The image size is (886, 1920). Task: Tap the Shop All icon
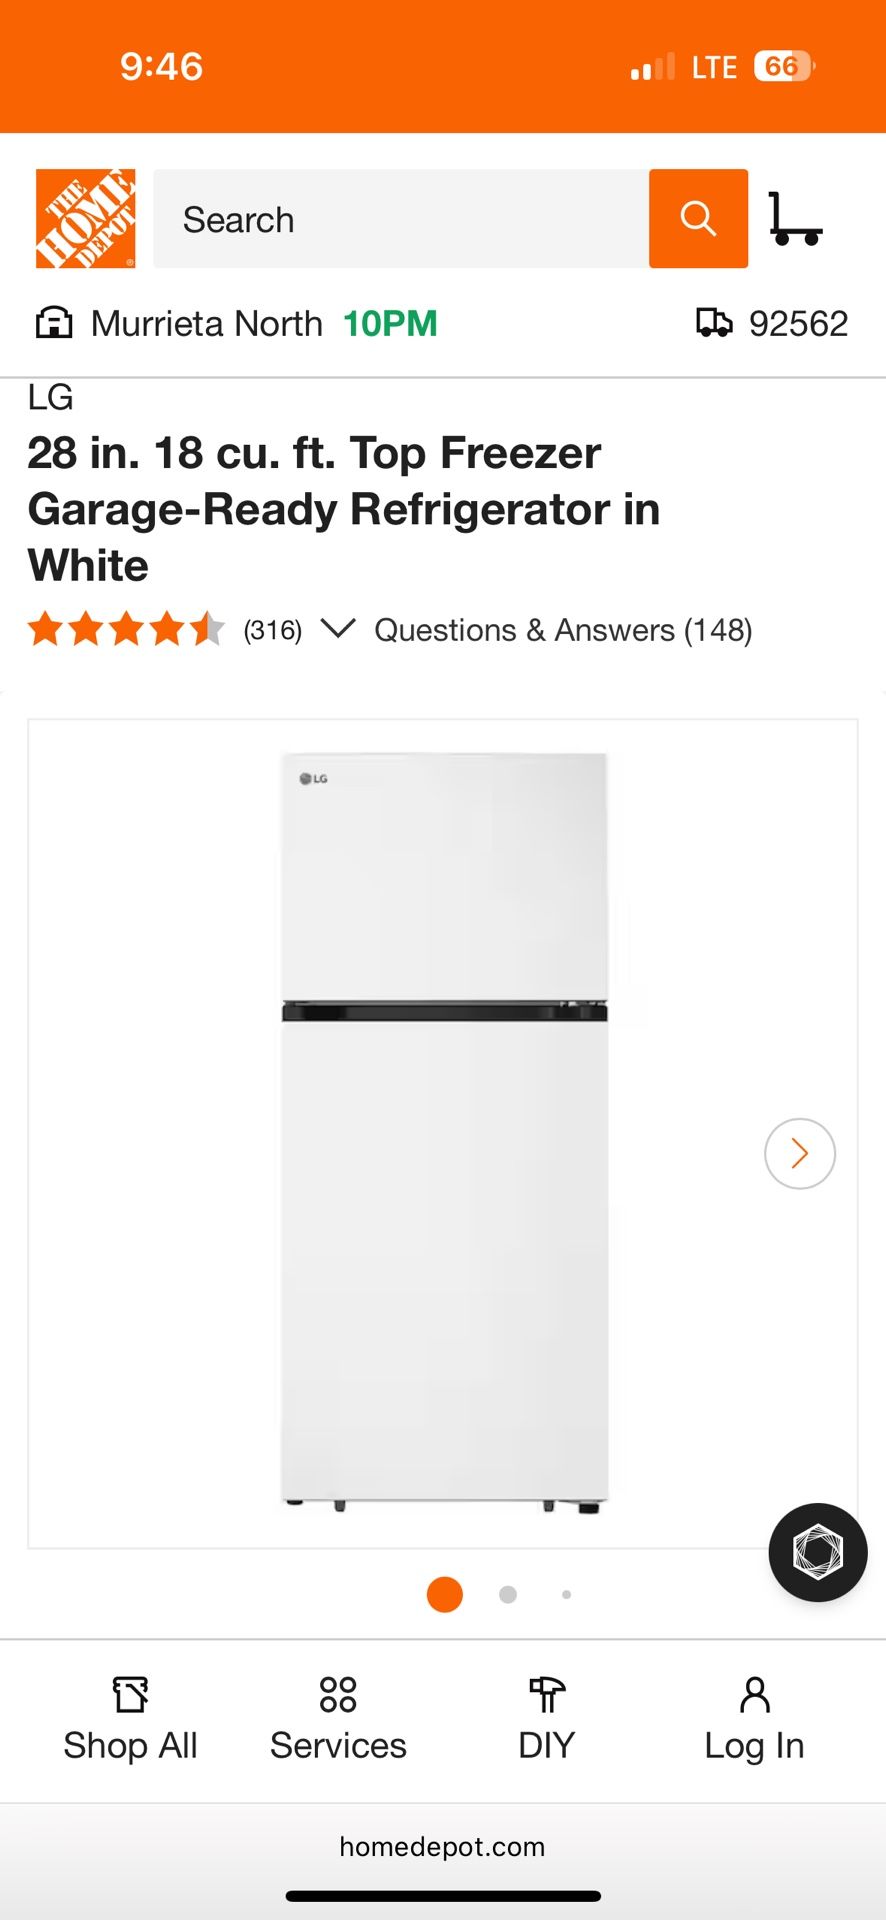click(131, 1694)
